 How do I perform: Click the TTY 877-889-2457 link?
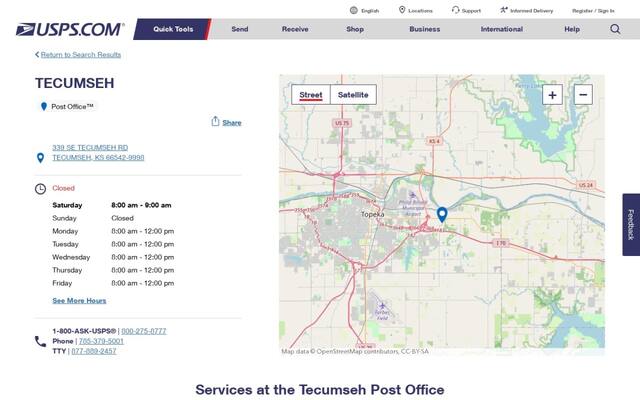click(93, 351)
